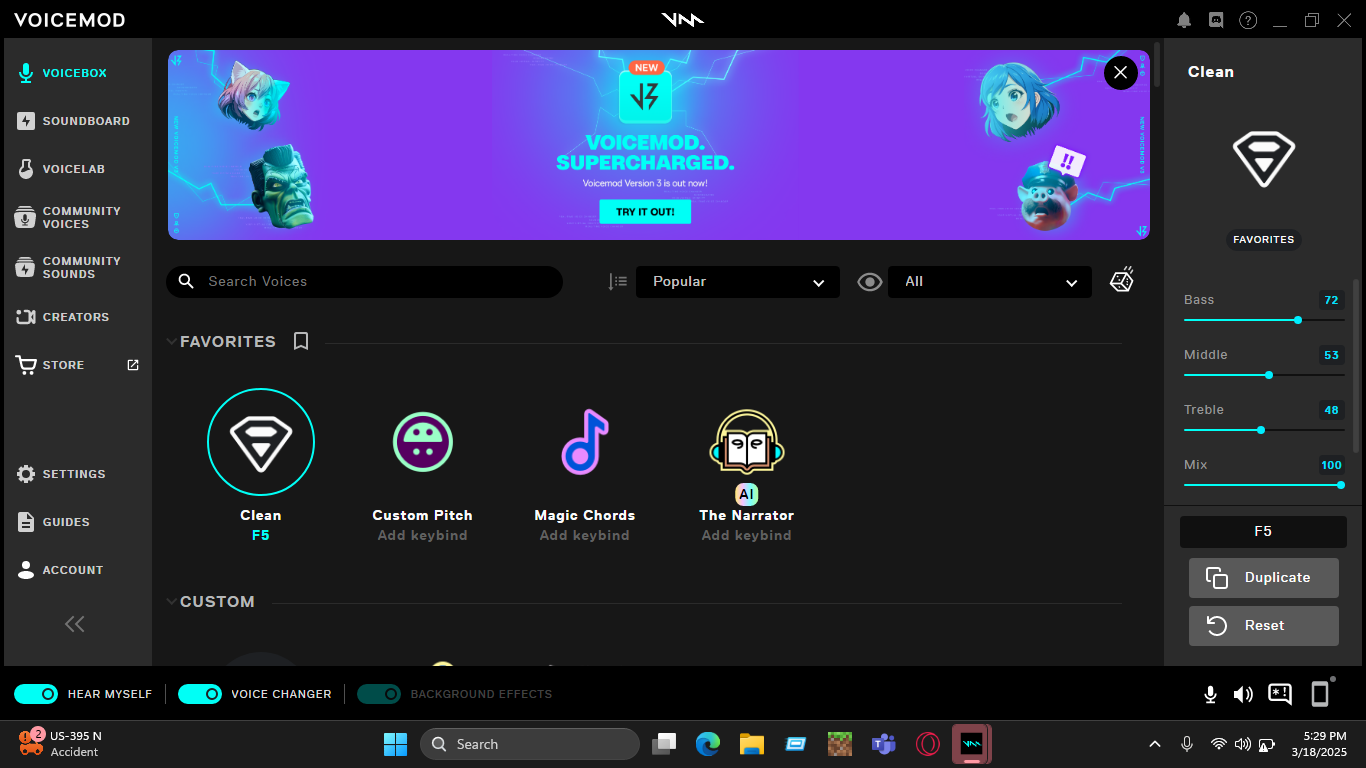Click the Middle value 53
1366x768 pixels.
tap(1331, 355)
